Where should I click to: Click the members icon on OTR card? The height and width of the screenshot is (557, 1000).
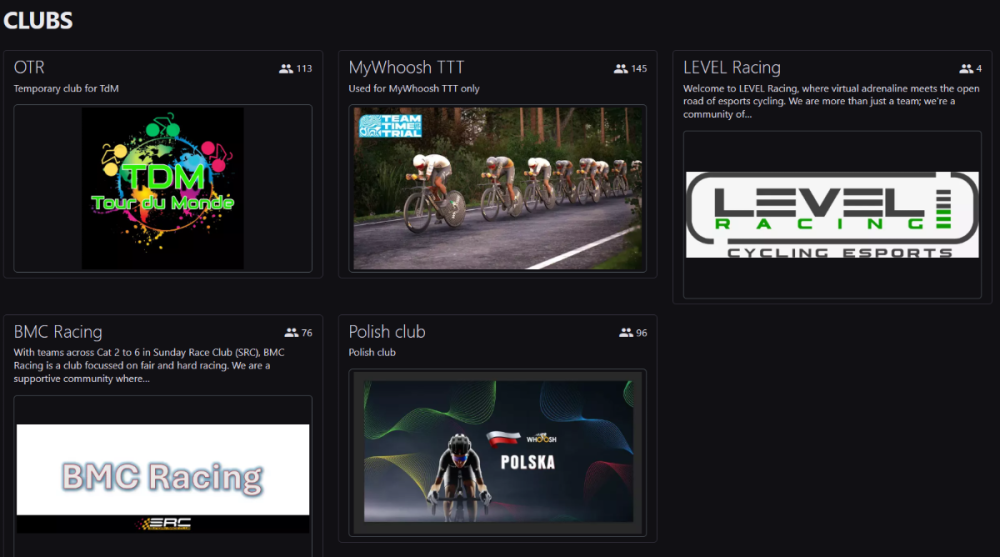pyautogui.click(x=286, y=69)
